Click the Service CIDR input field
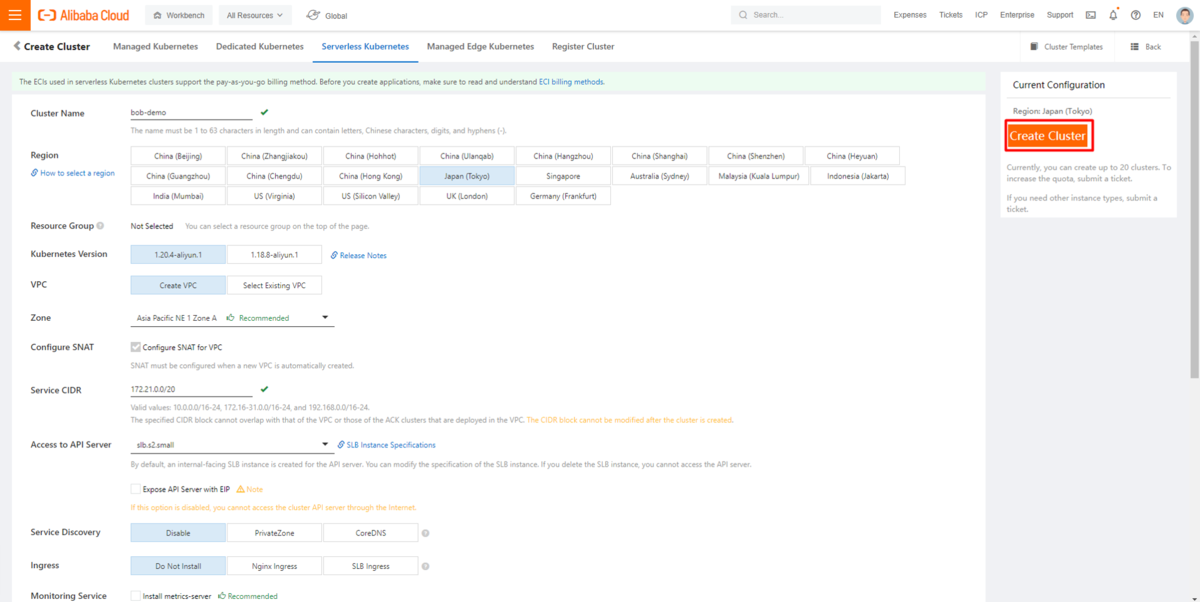1200x602 pixels. 192,389
